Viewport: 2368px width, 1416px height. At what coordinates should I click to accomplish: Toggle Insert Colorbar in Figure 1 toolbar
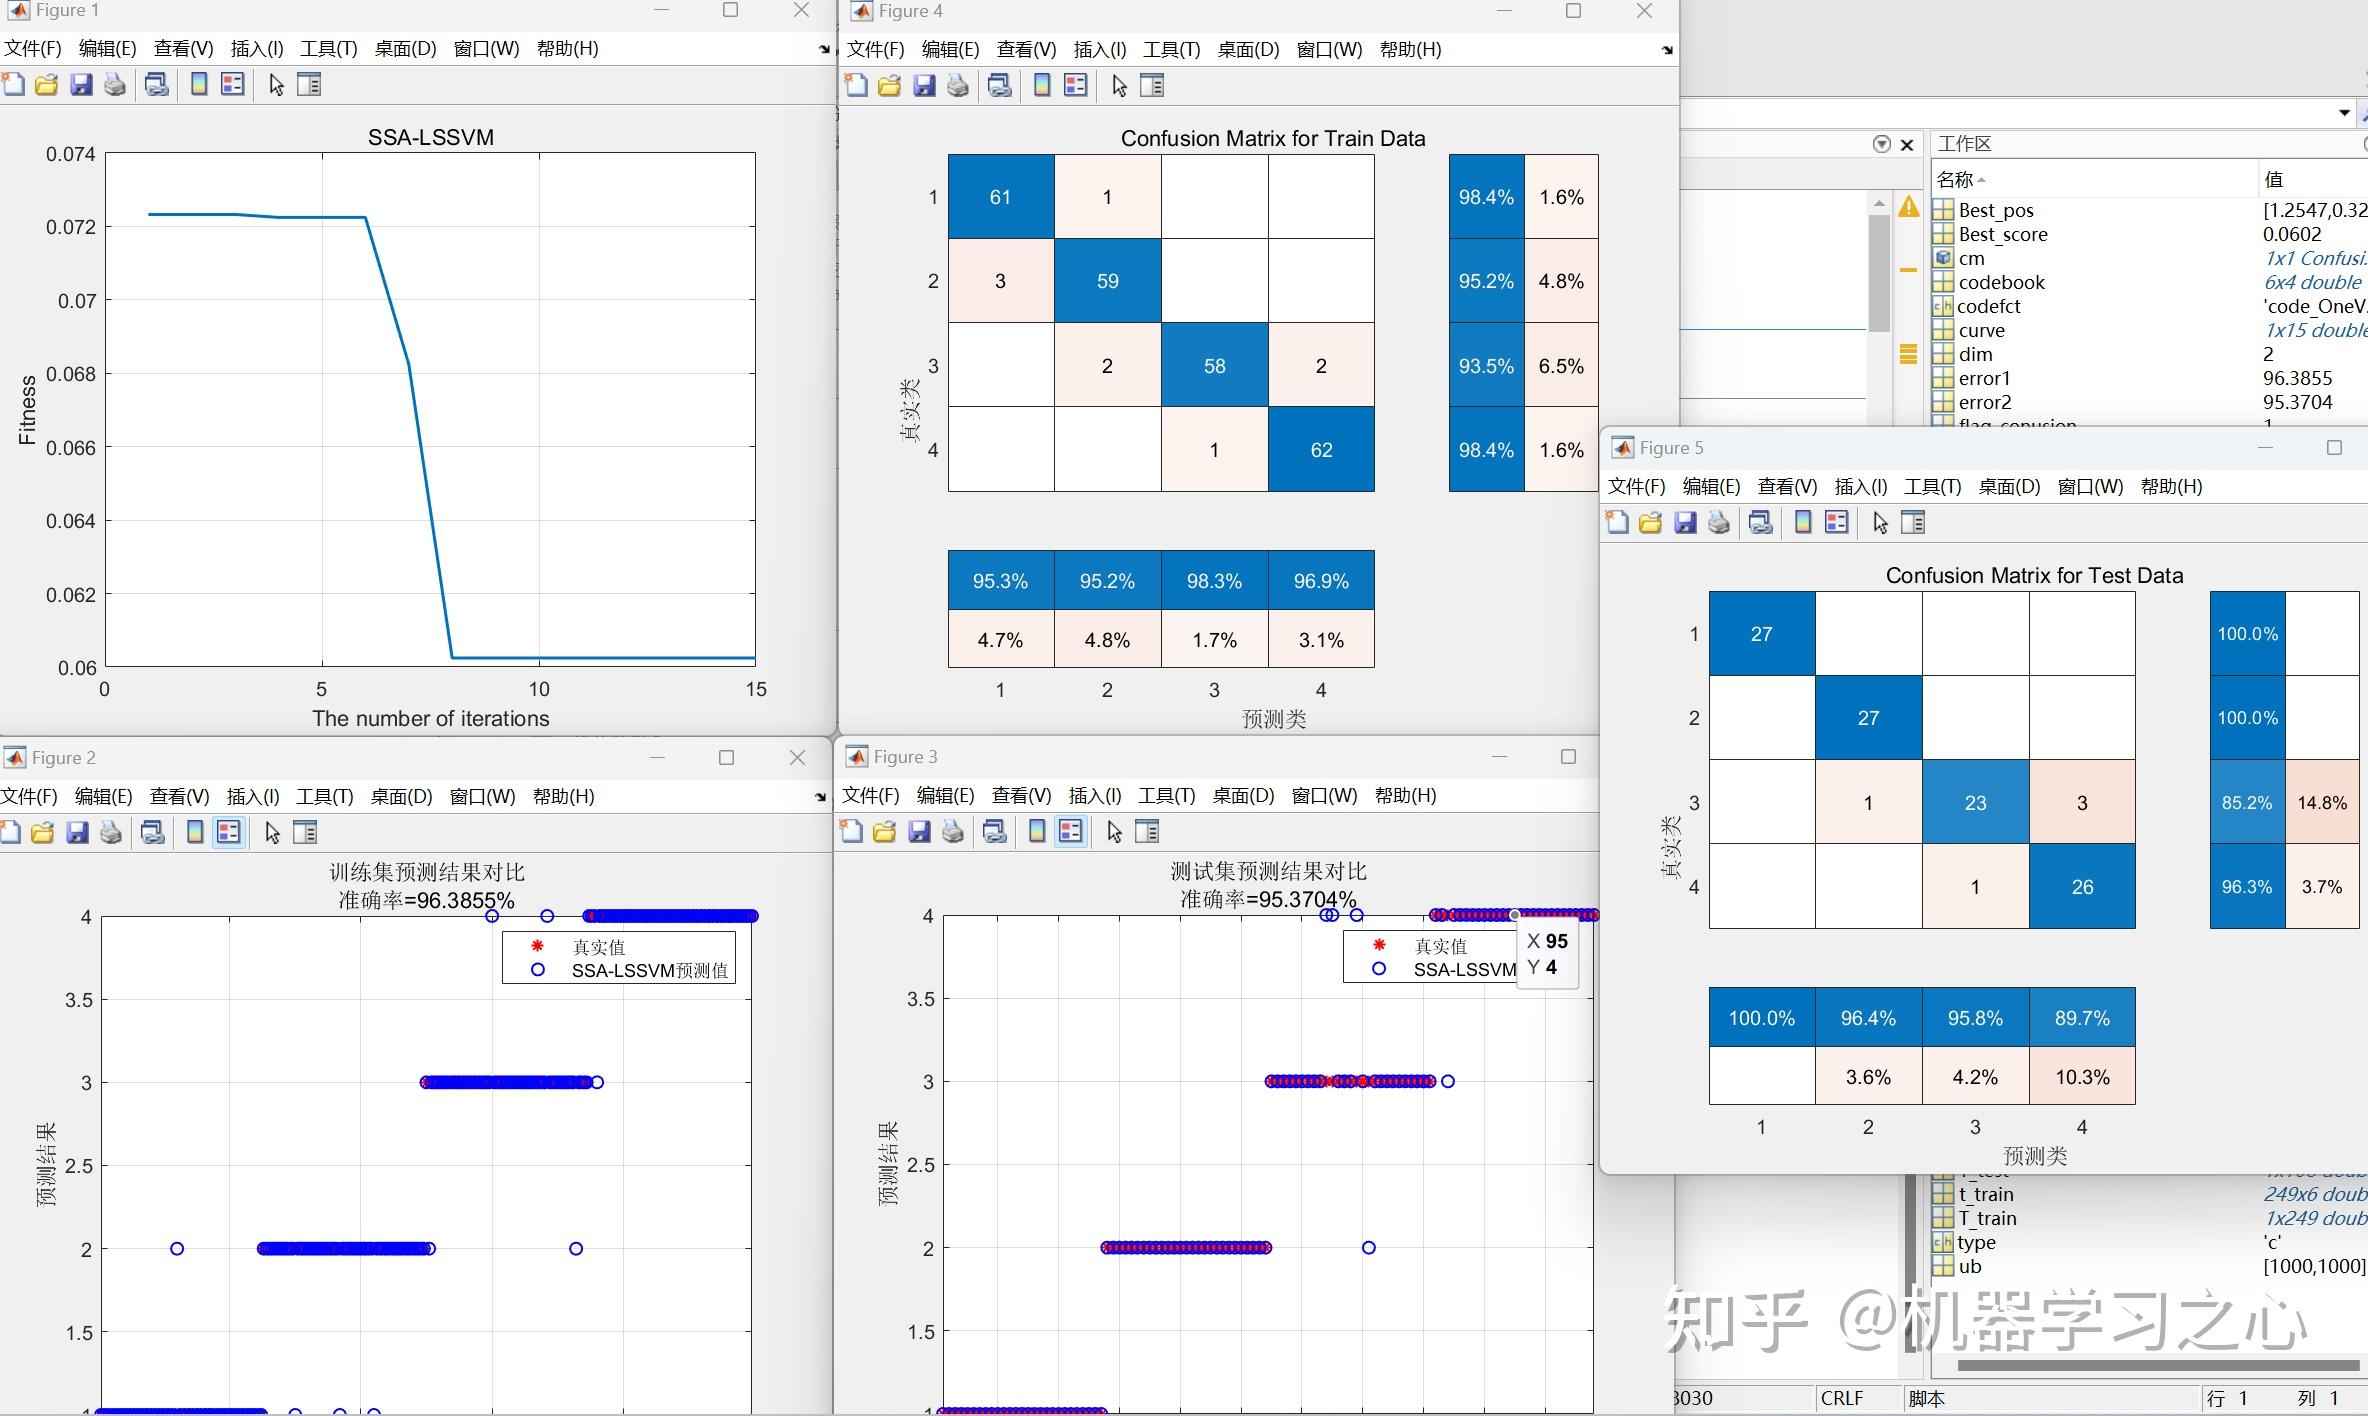pyautogui.click(x=199, y=85)
